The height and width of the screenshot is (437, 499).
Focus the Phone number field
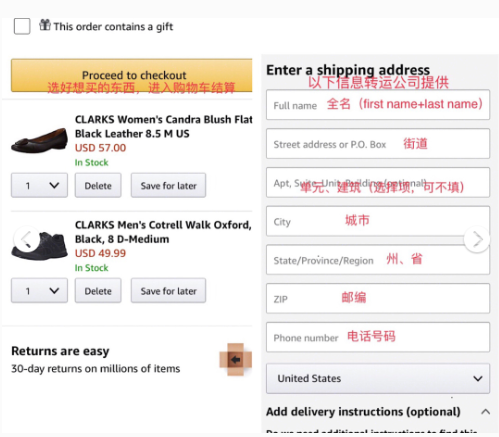pyautogui.click(x=378, y=337)
